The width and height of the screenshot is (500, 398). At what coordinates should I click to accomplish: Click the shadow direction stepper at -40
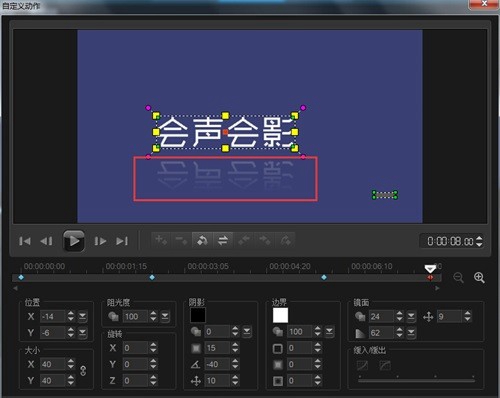[x=235, y=364]
